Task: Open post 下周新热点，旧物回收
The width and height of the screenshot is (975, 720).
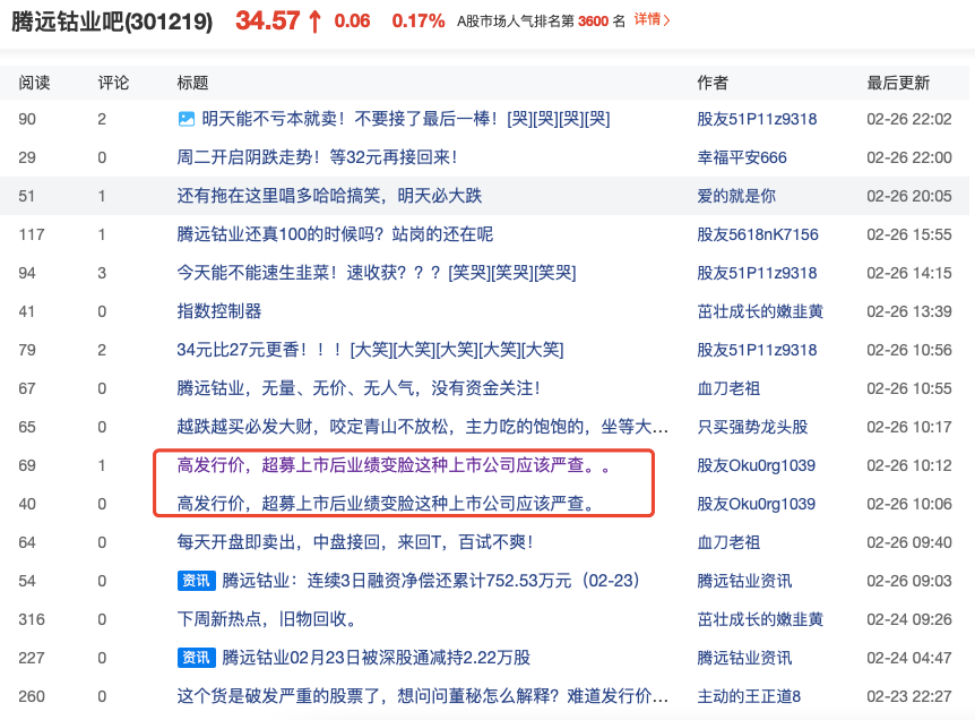Action: (x=267, y=619)
